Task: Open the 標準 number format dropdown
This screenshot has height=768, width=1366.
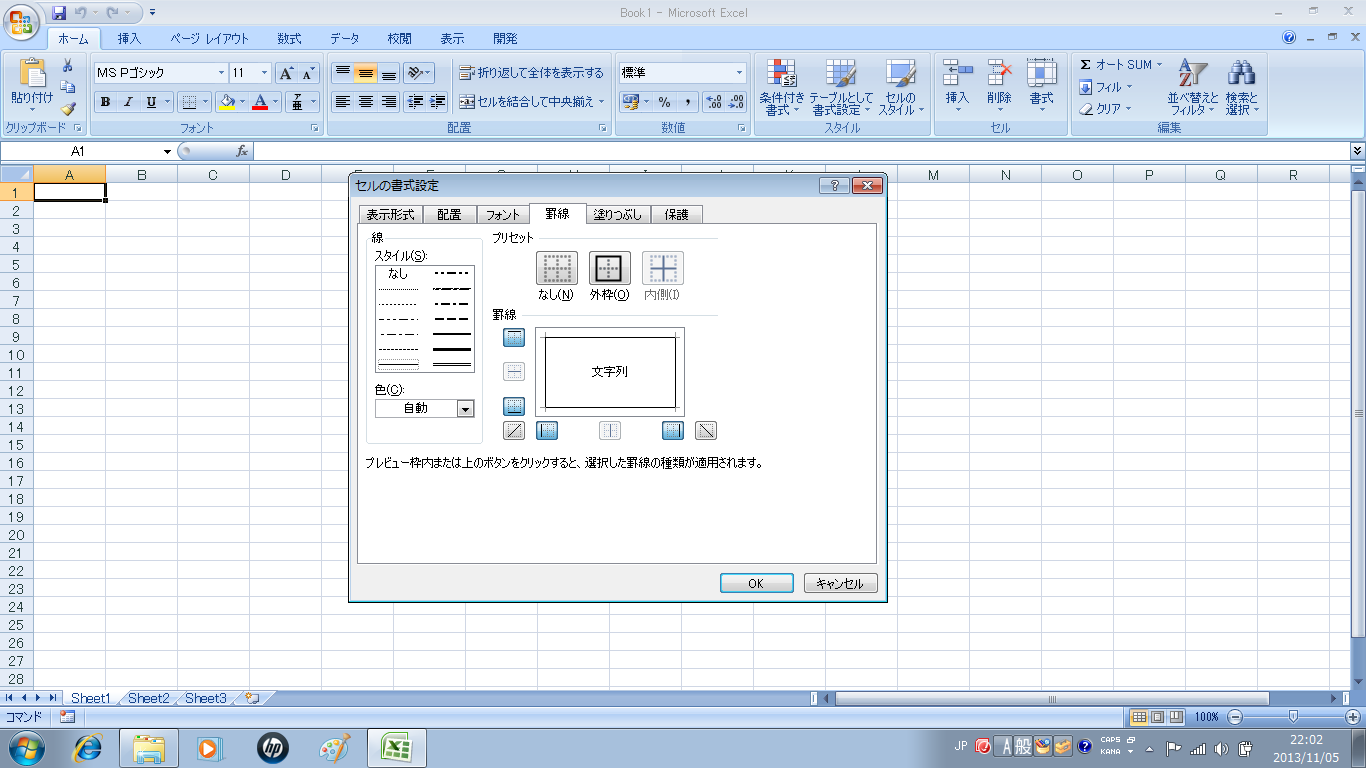Action: [x=739, y=73]
